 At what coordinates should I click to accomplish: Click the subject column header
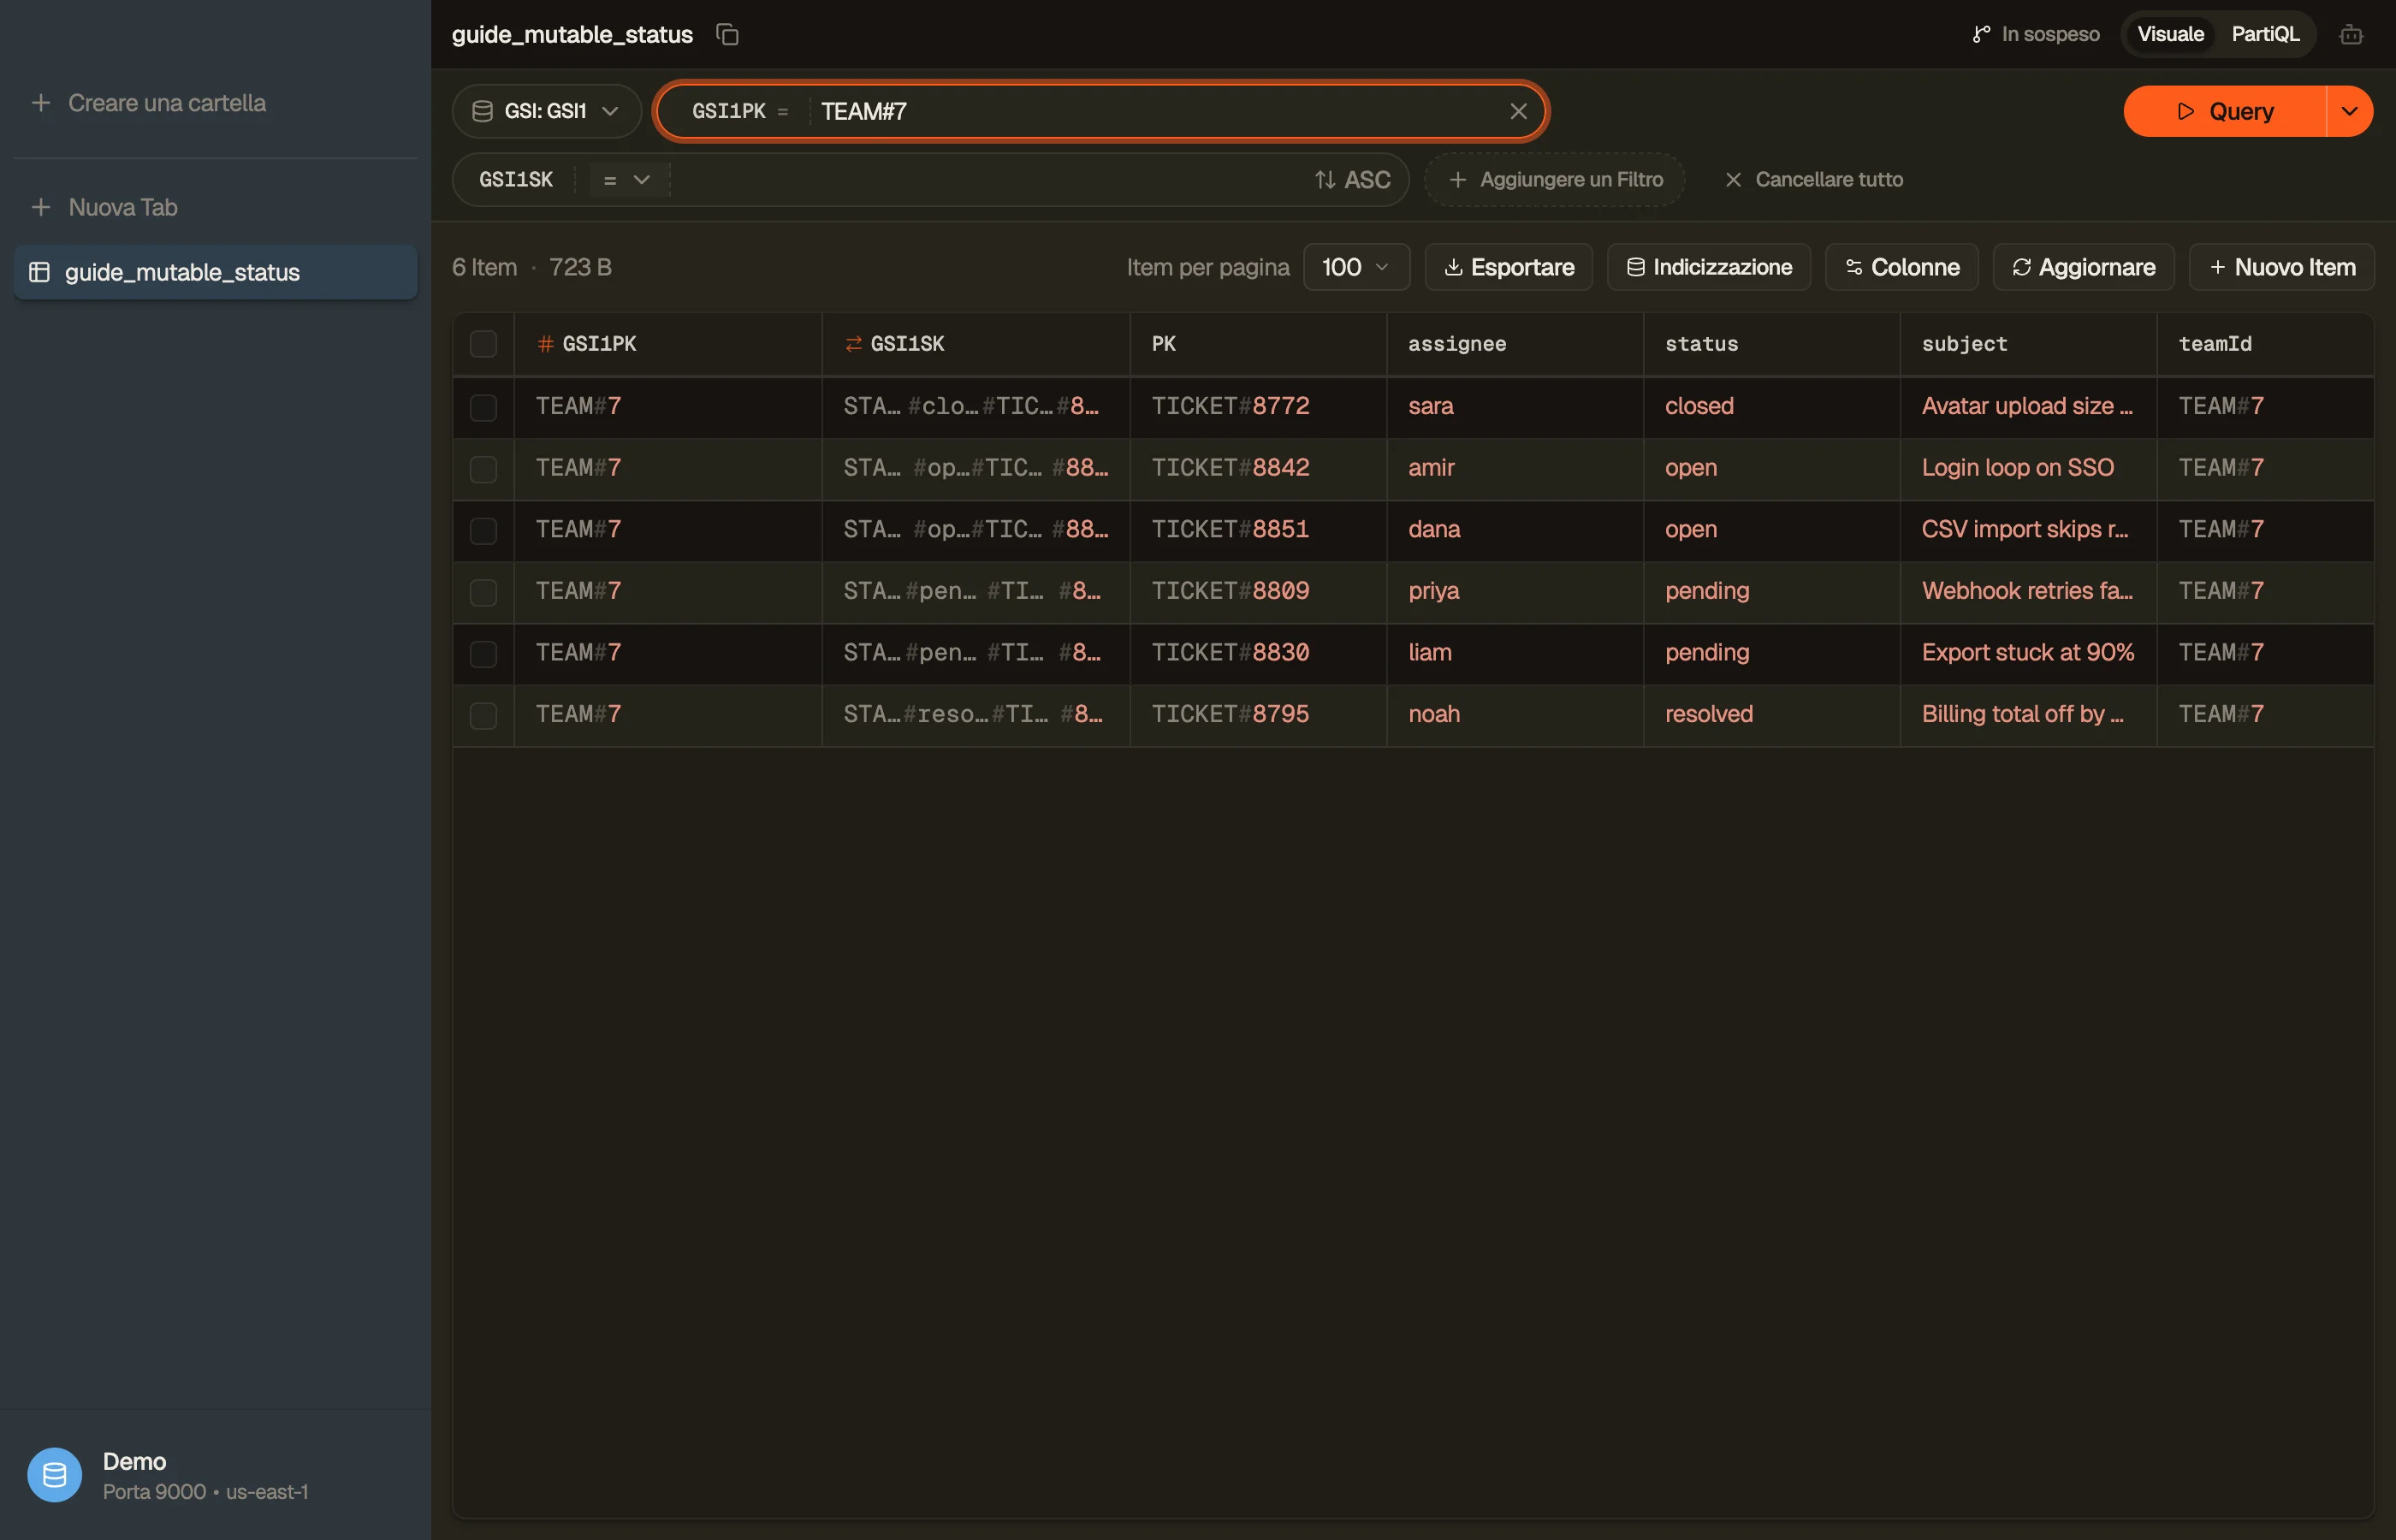2028,344
